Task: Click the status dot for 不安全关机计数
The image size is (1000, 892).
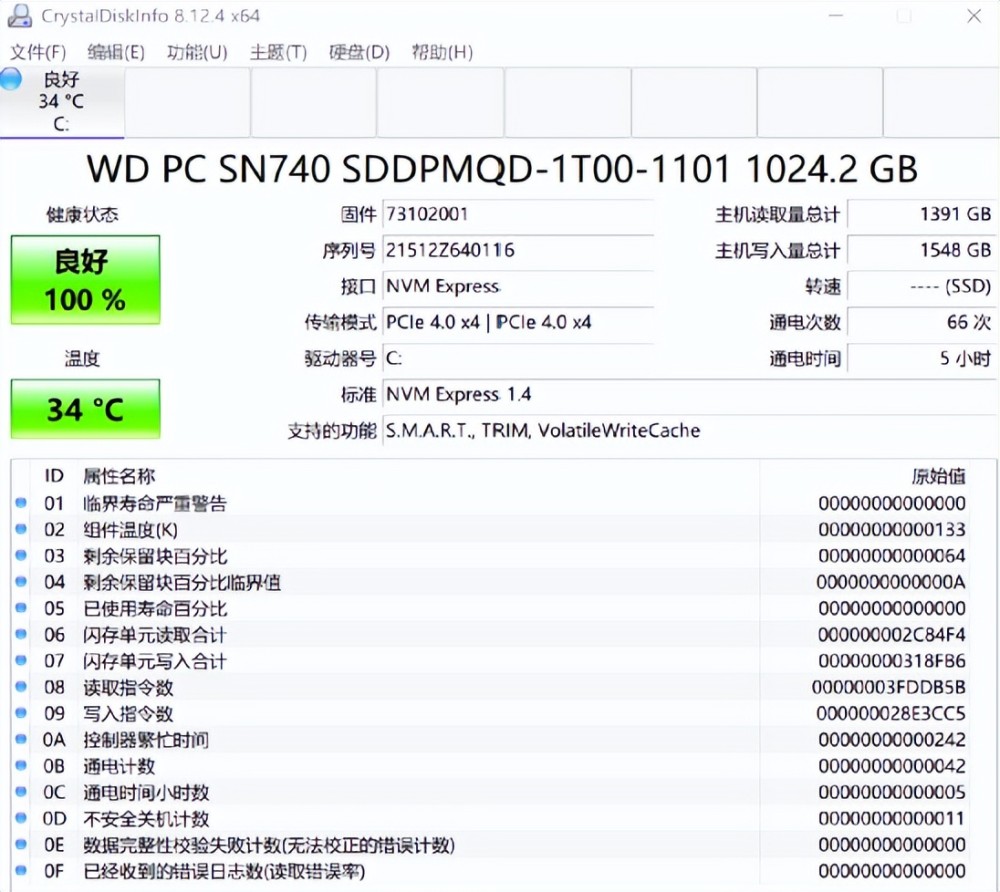Action: click(21, 819)
